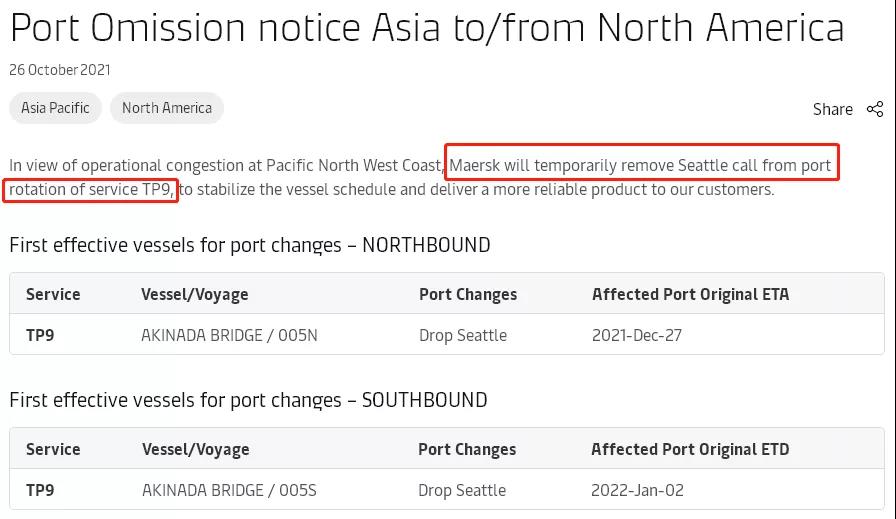The image size is (896, 519).
Task: Click the 2022-Jan-02 date cell
Action: tap(636, 490)
